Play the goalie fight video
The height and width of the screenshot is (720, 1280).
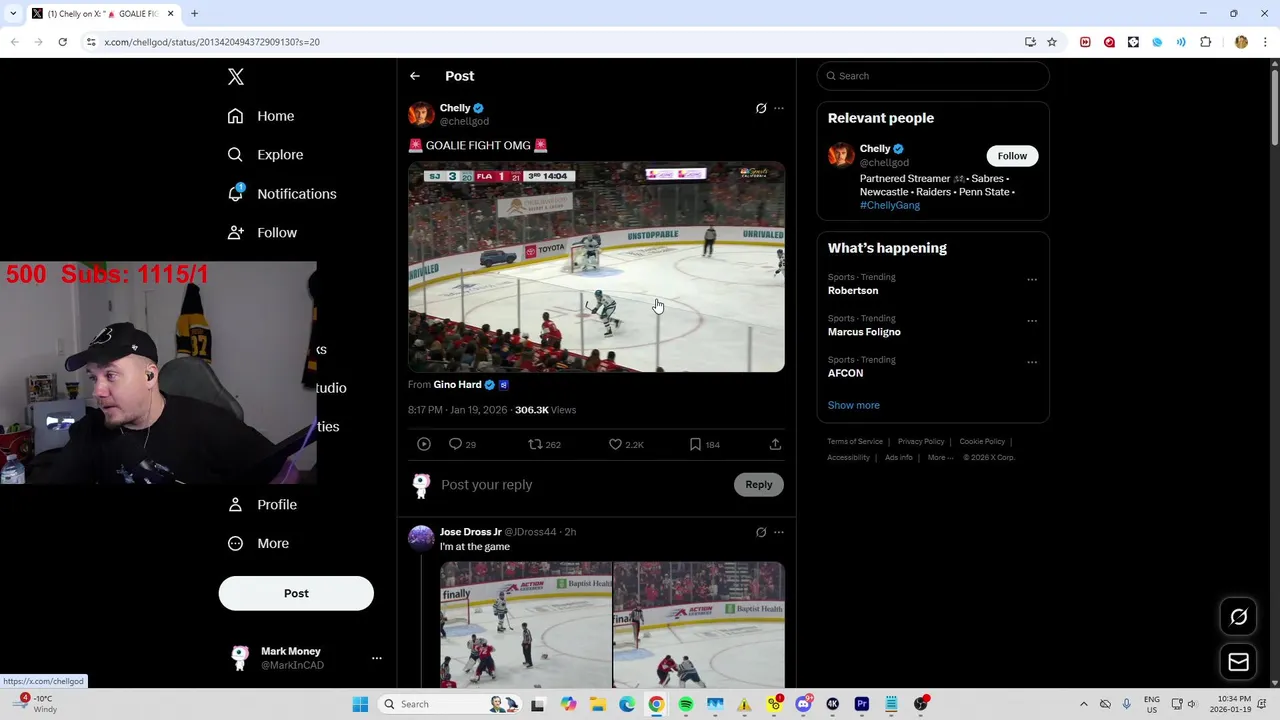596,267
